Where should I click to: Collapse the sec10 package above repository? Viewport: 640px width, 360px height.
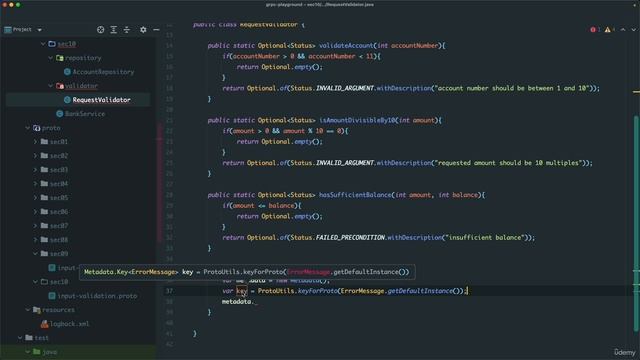tap(43, 44)
